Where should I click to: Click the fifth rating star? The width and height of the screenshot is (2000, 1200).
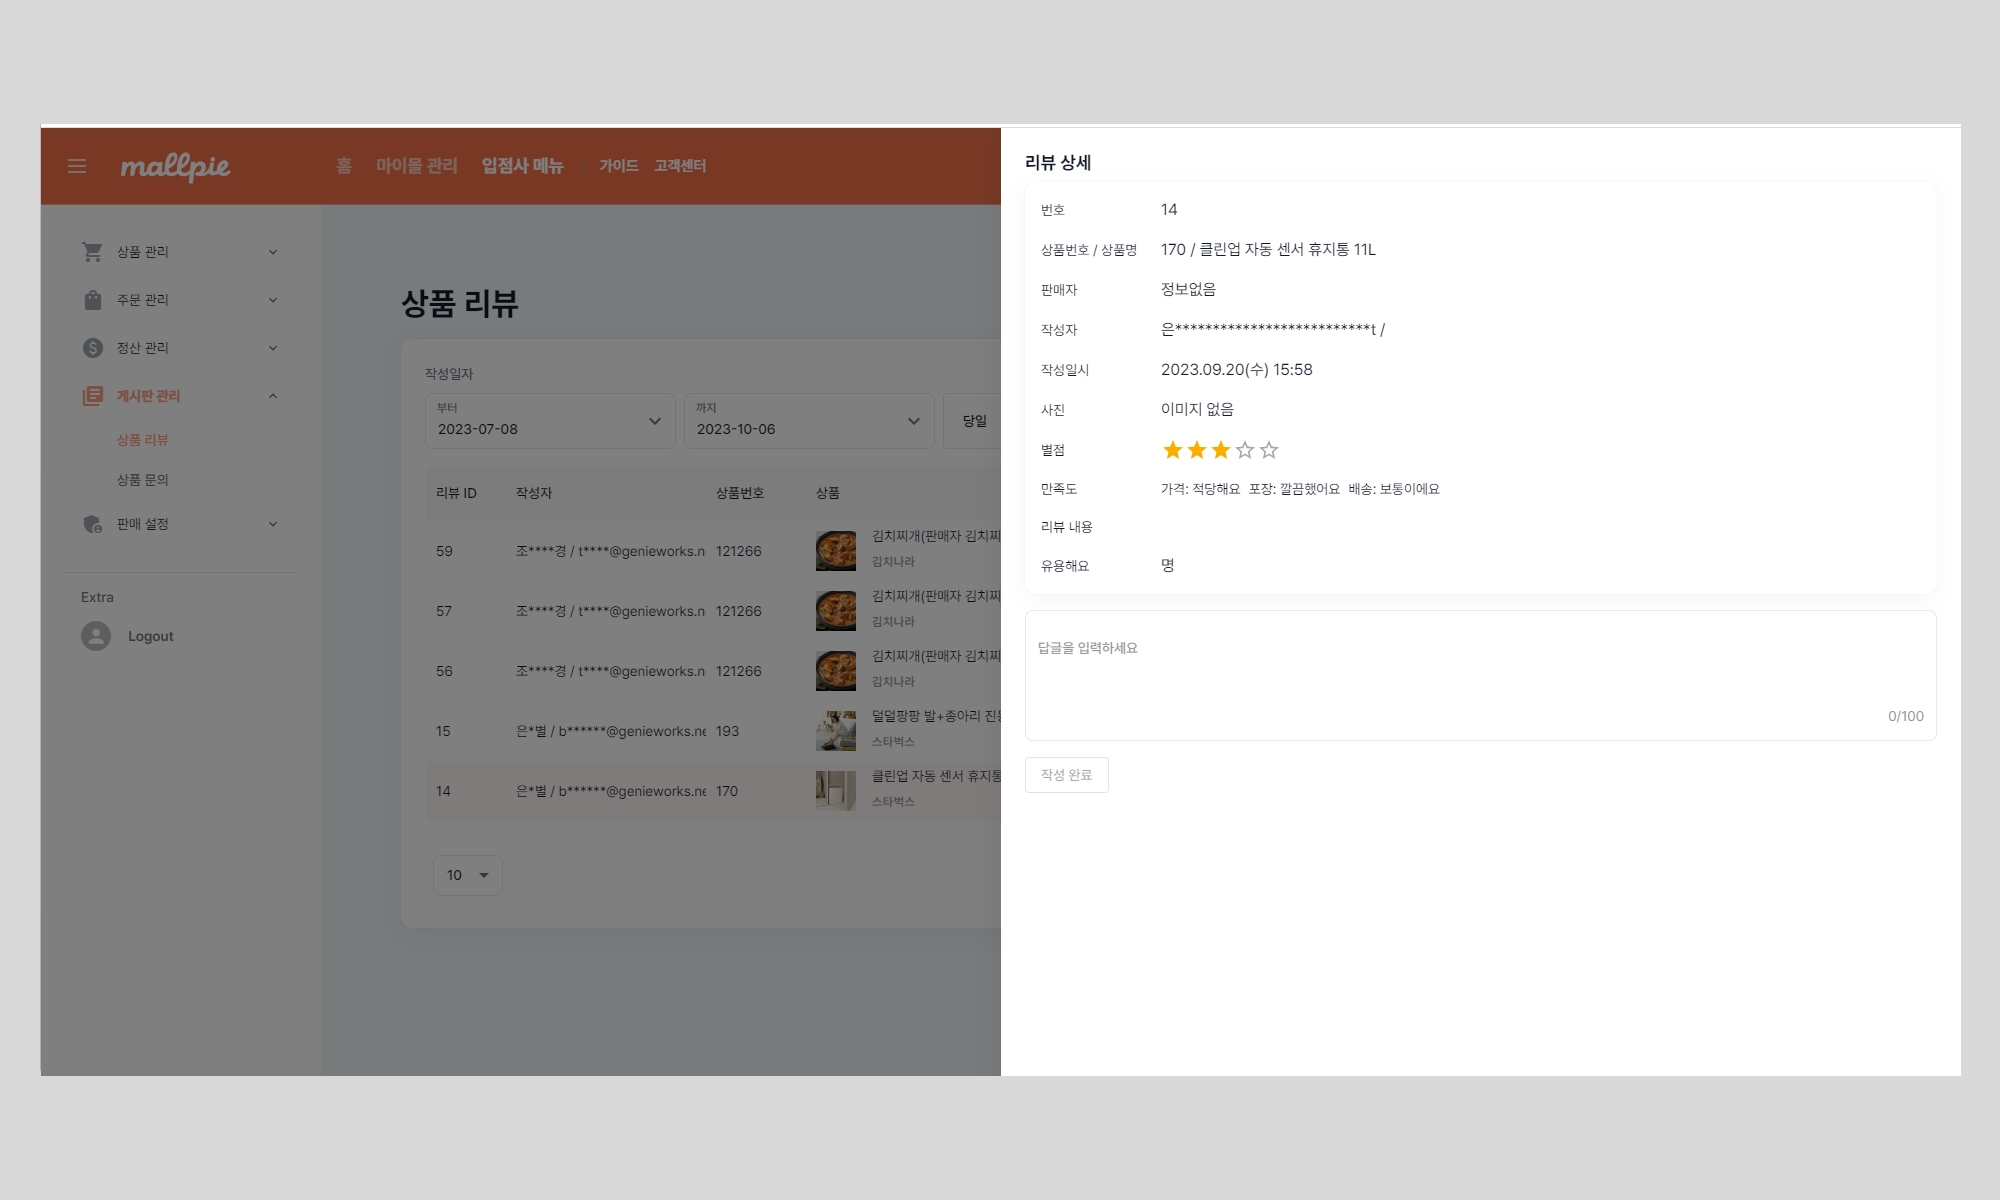click(1269, 450)
